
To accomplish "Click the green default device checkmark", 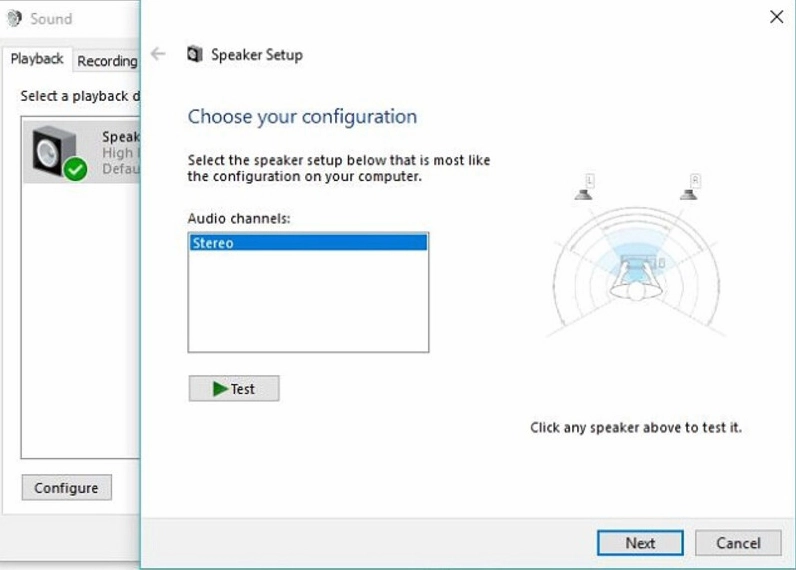I will pyautogui.click(x=75, y=170).
